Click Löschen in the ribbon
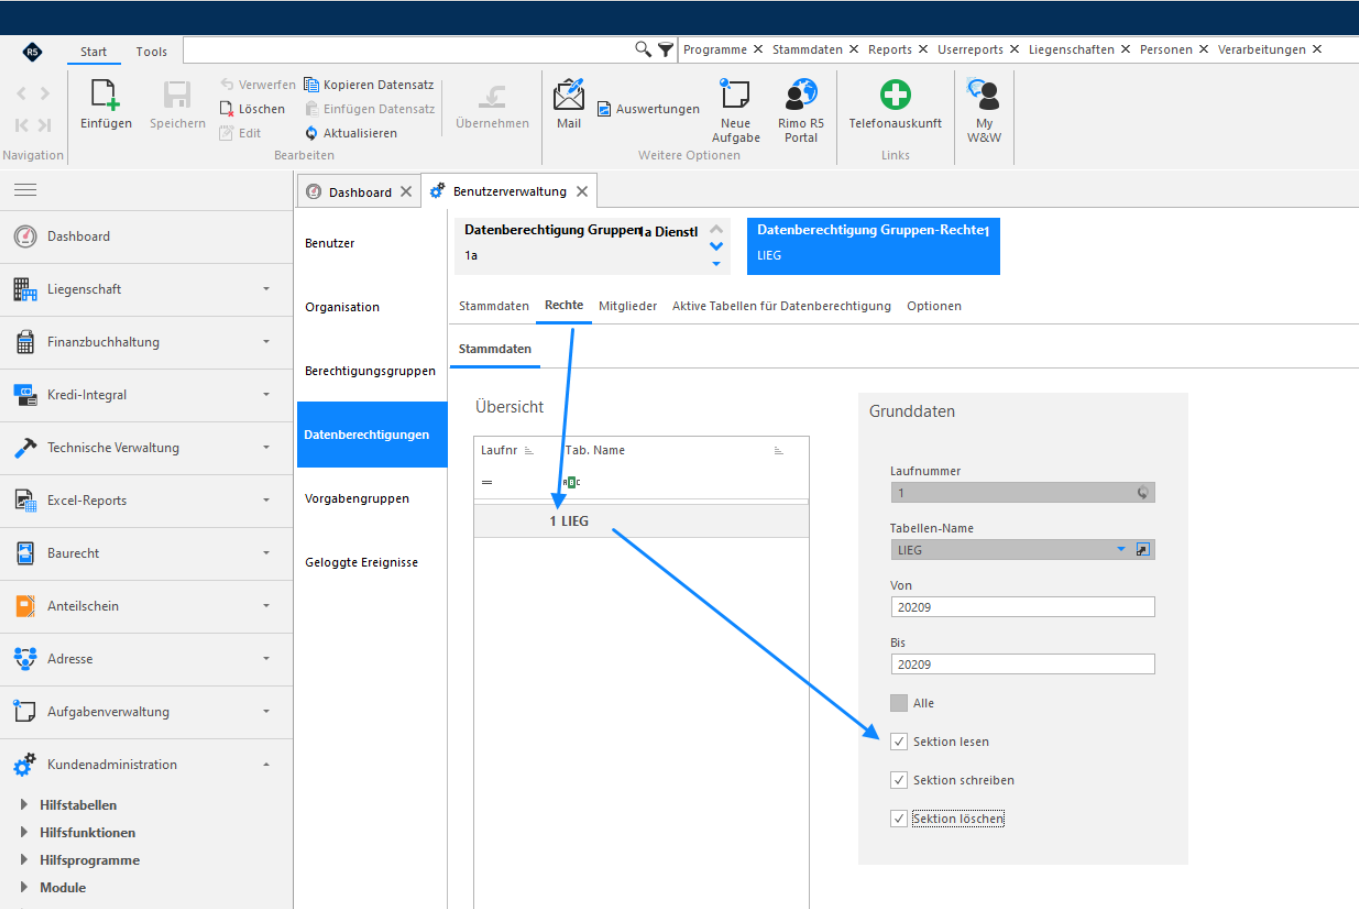 click(x=252, y=109)
